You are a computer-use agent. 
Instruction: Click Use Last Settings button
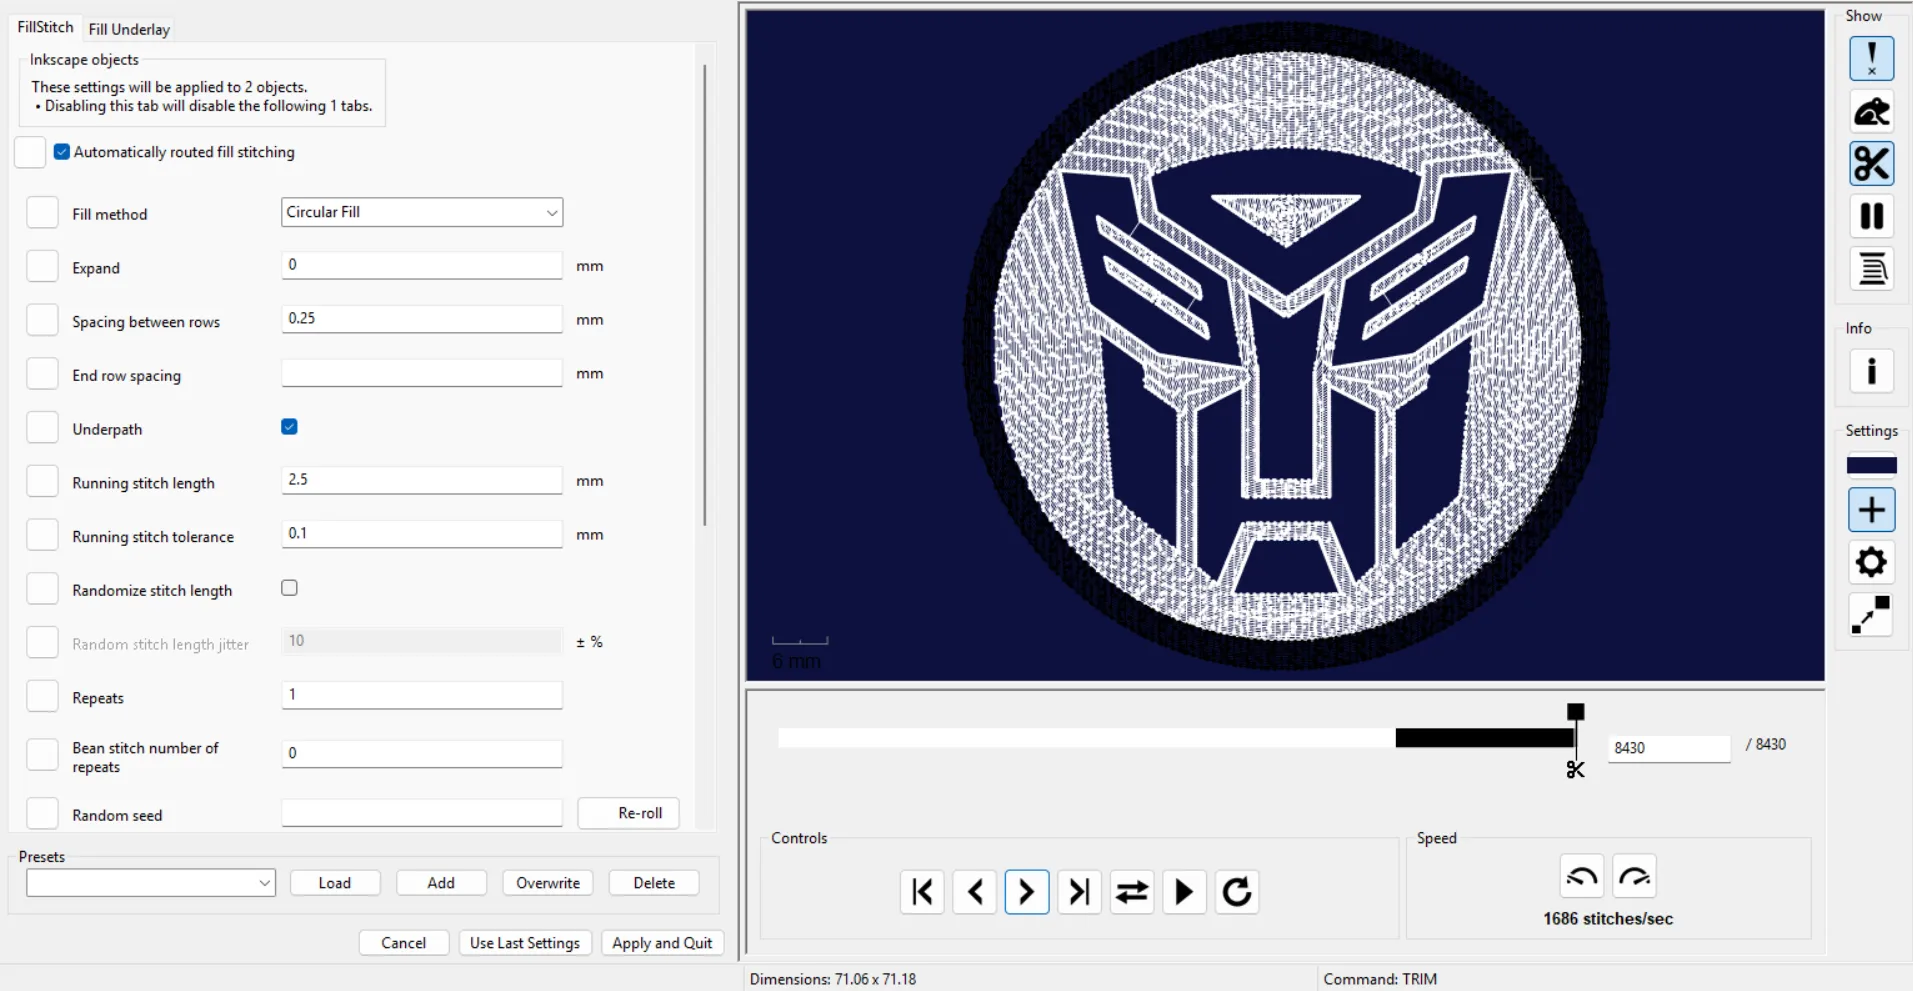pos(525,943)
